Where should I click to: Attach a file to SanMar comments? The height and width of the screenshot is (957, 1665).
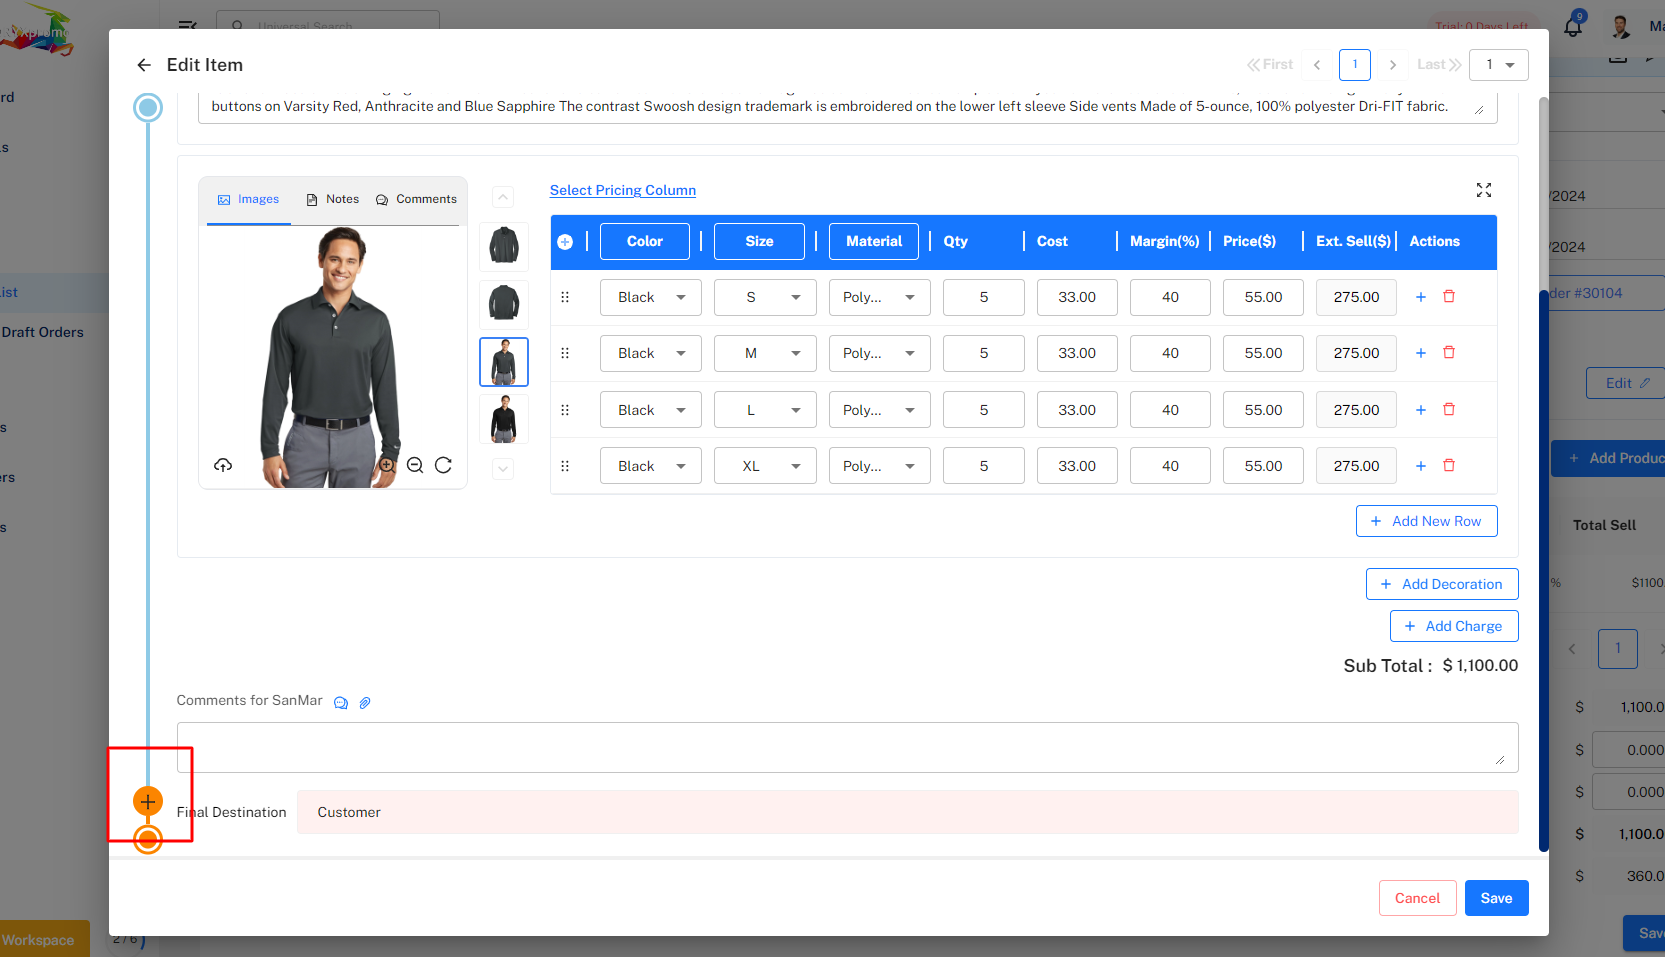(x=365, y=703)
